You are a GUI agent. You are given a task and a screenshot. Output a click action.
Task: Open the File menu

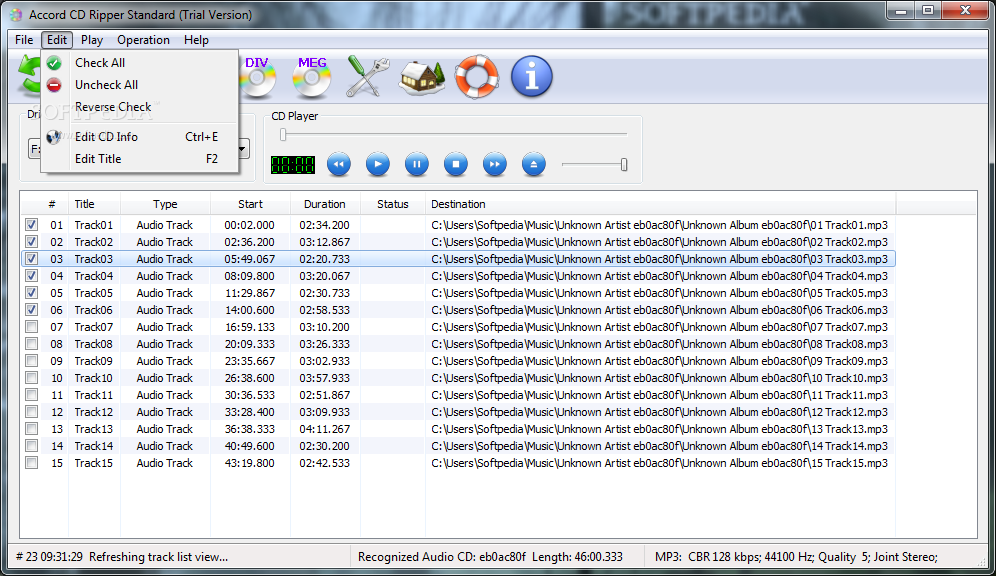click(24, 40)
